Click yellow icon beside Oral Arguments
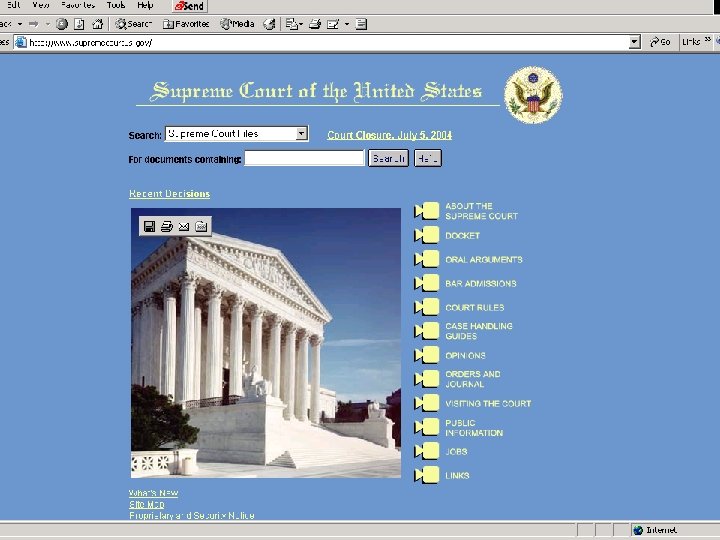The height and width of the screenshot is (540, 720). 427,259
